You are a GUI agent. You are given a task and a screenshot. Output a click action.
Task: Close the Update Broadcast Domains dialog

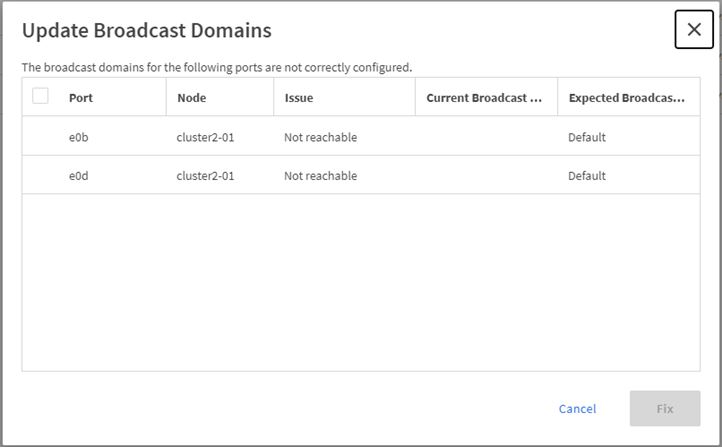[694, 30]
